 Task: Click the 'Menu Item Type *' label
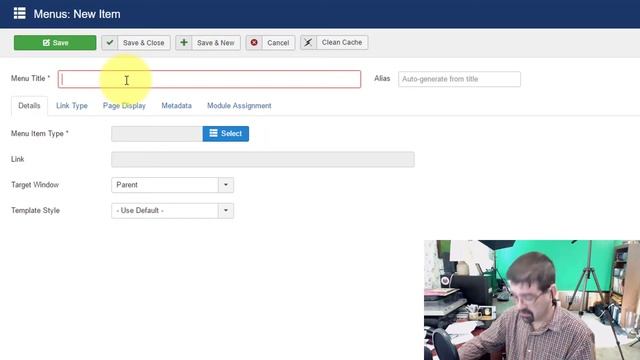point(40,133)
